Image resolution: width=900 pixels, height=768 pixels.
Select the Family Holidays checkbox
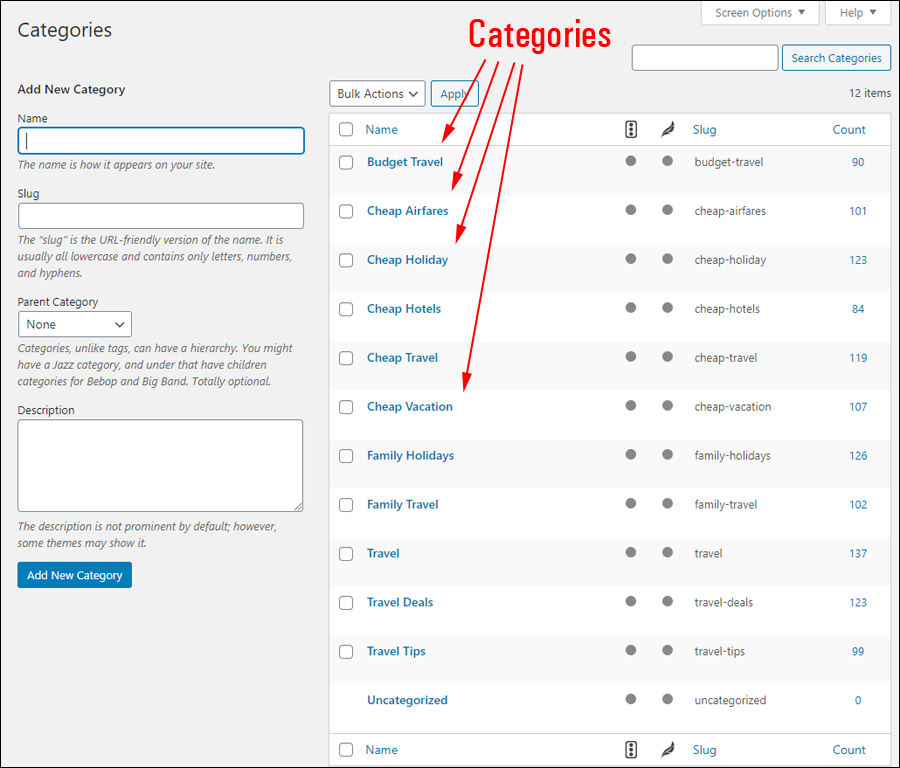[x=346, y=456]
